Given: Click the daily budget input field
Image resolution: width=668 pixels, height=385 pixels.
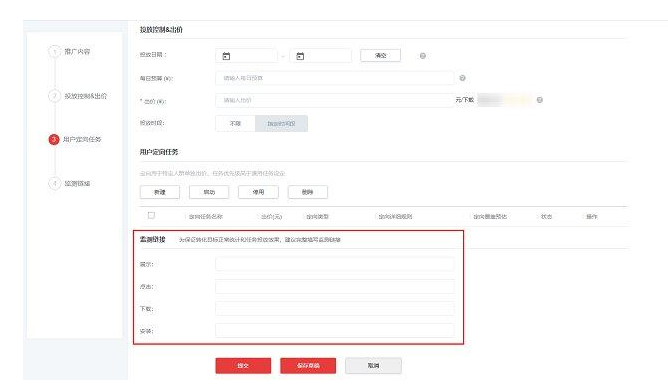Looking at the screenshot, I should 335,78.
